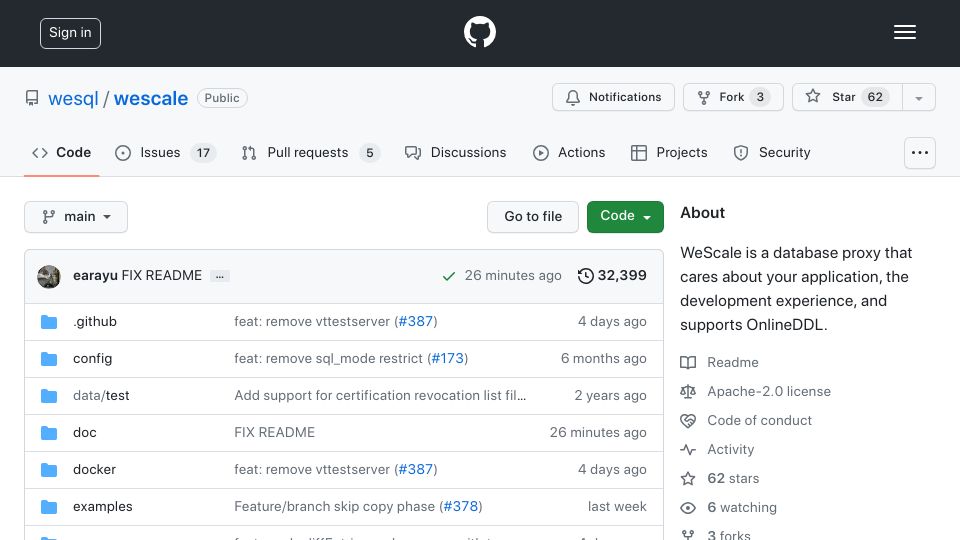Open the Projects tab
This screenshot has height=540, width=960.
[x=669, y=152]
